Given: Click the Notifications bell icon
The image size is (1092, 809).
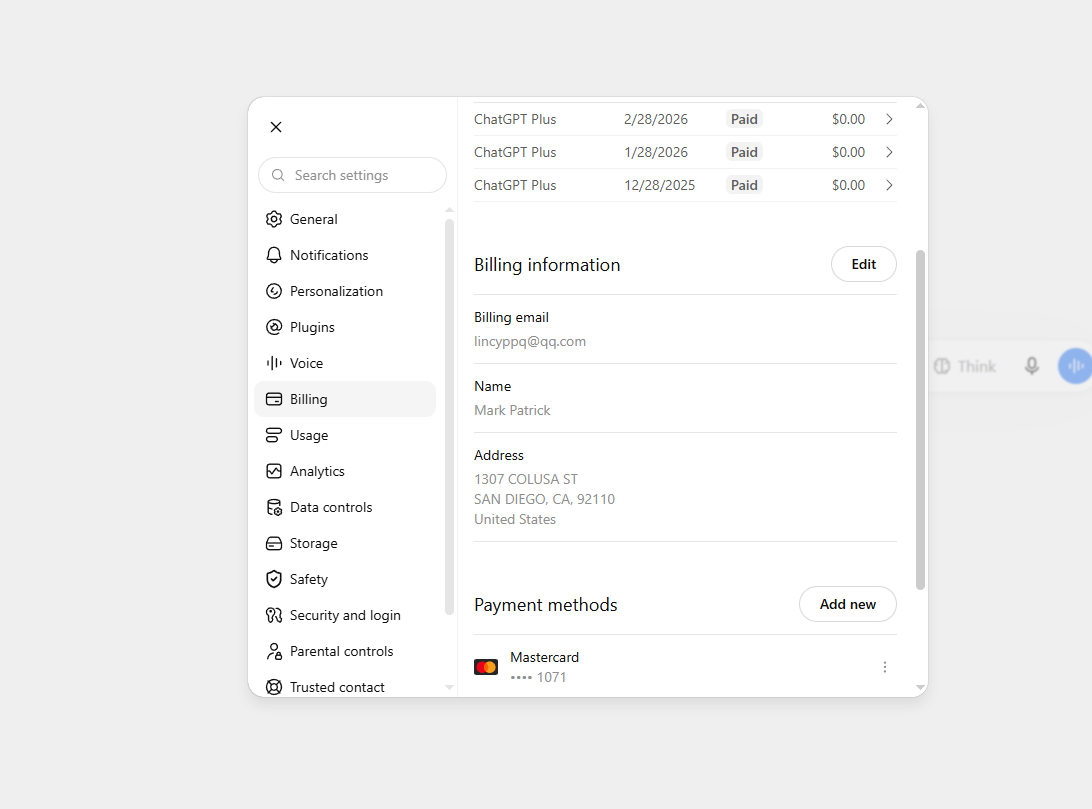Looking at the screenshot, I should (274, 256).
